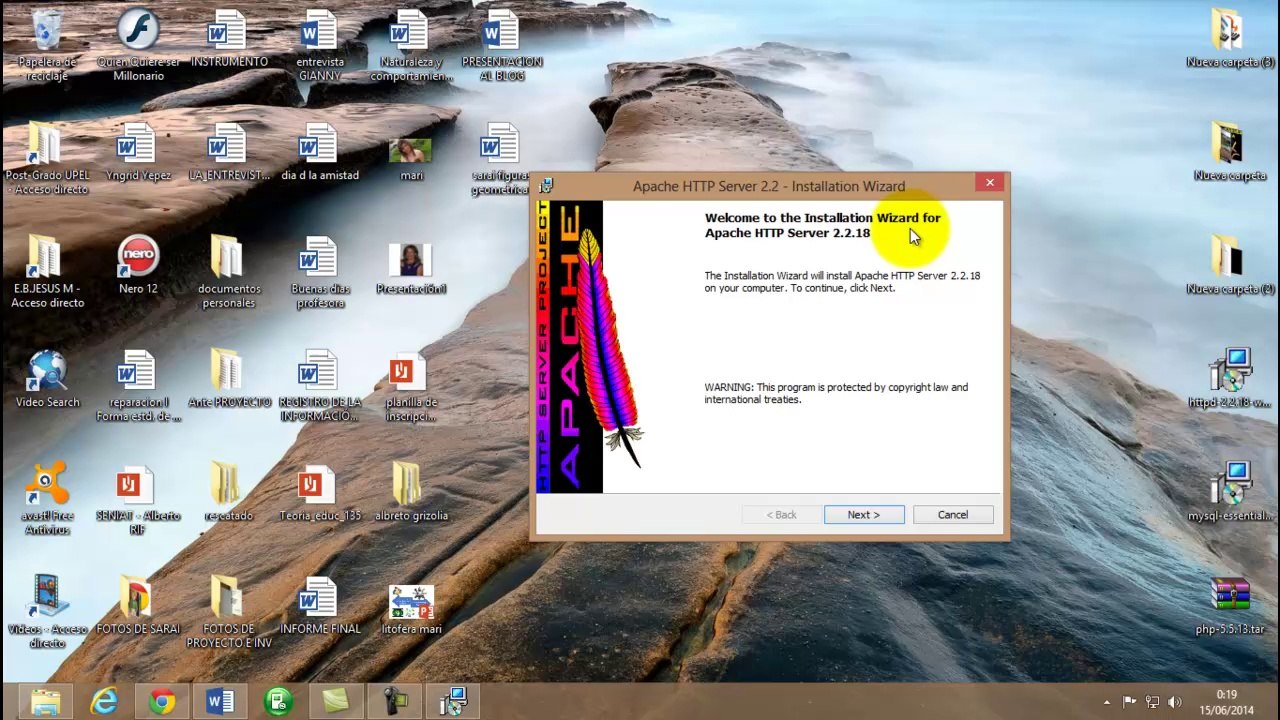Open Microsoft Word from the taskbar
The image size is (1280, 720).
coord(220,702)
